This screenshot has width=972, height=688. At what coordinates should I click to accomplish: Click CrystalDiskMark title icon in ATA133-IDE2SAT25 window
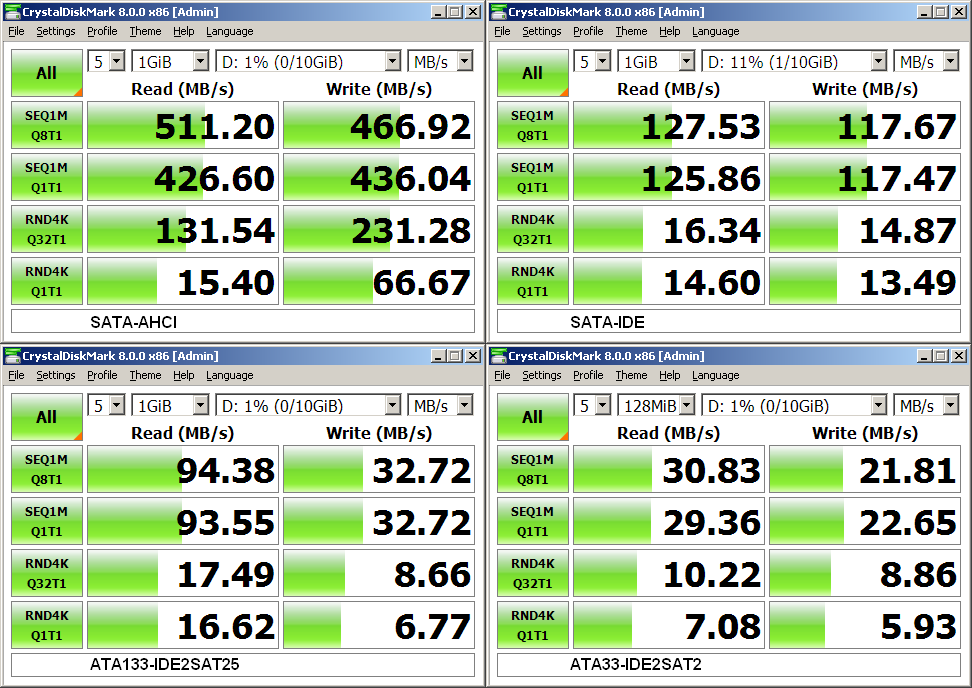click(12, 356)
